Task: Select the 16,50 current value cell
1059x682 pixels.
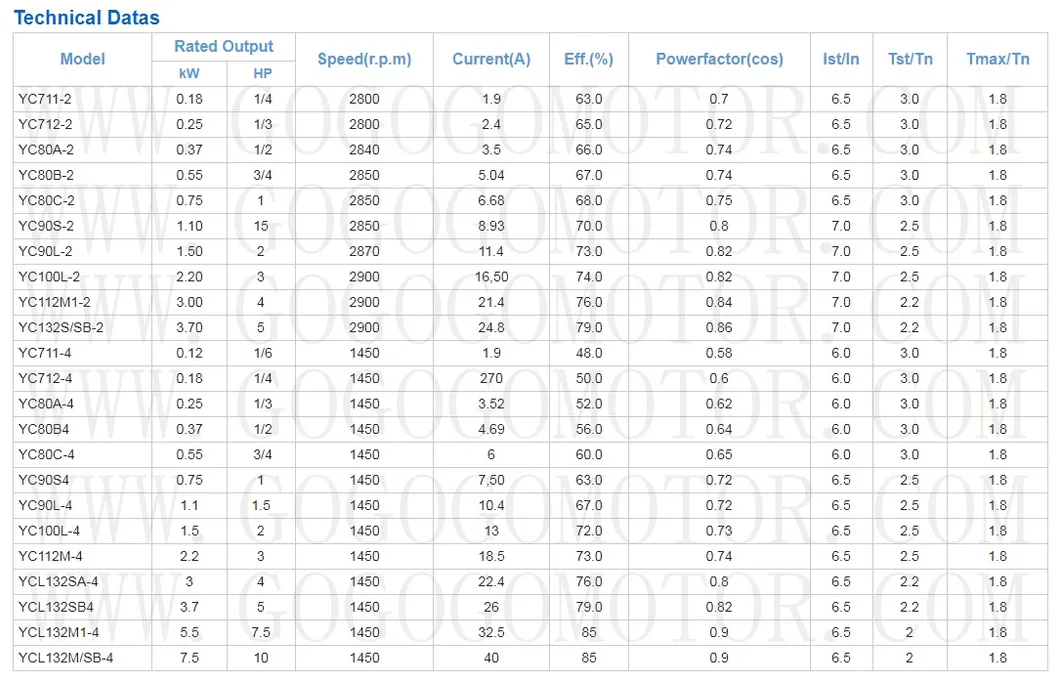Action: click(491, 276)
